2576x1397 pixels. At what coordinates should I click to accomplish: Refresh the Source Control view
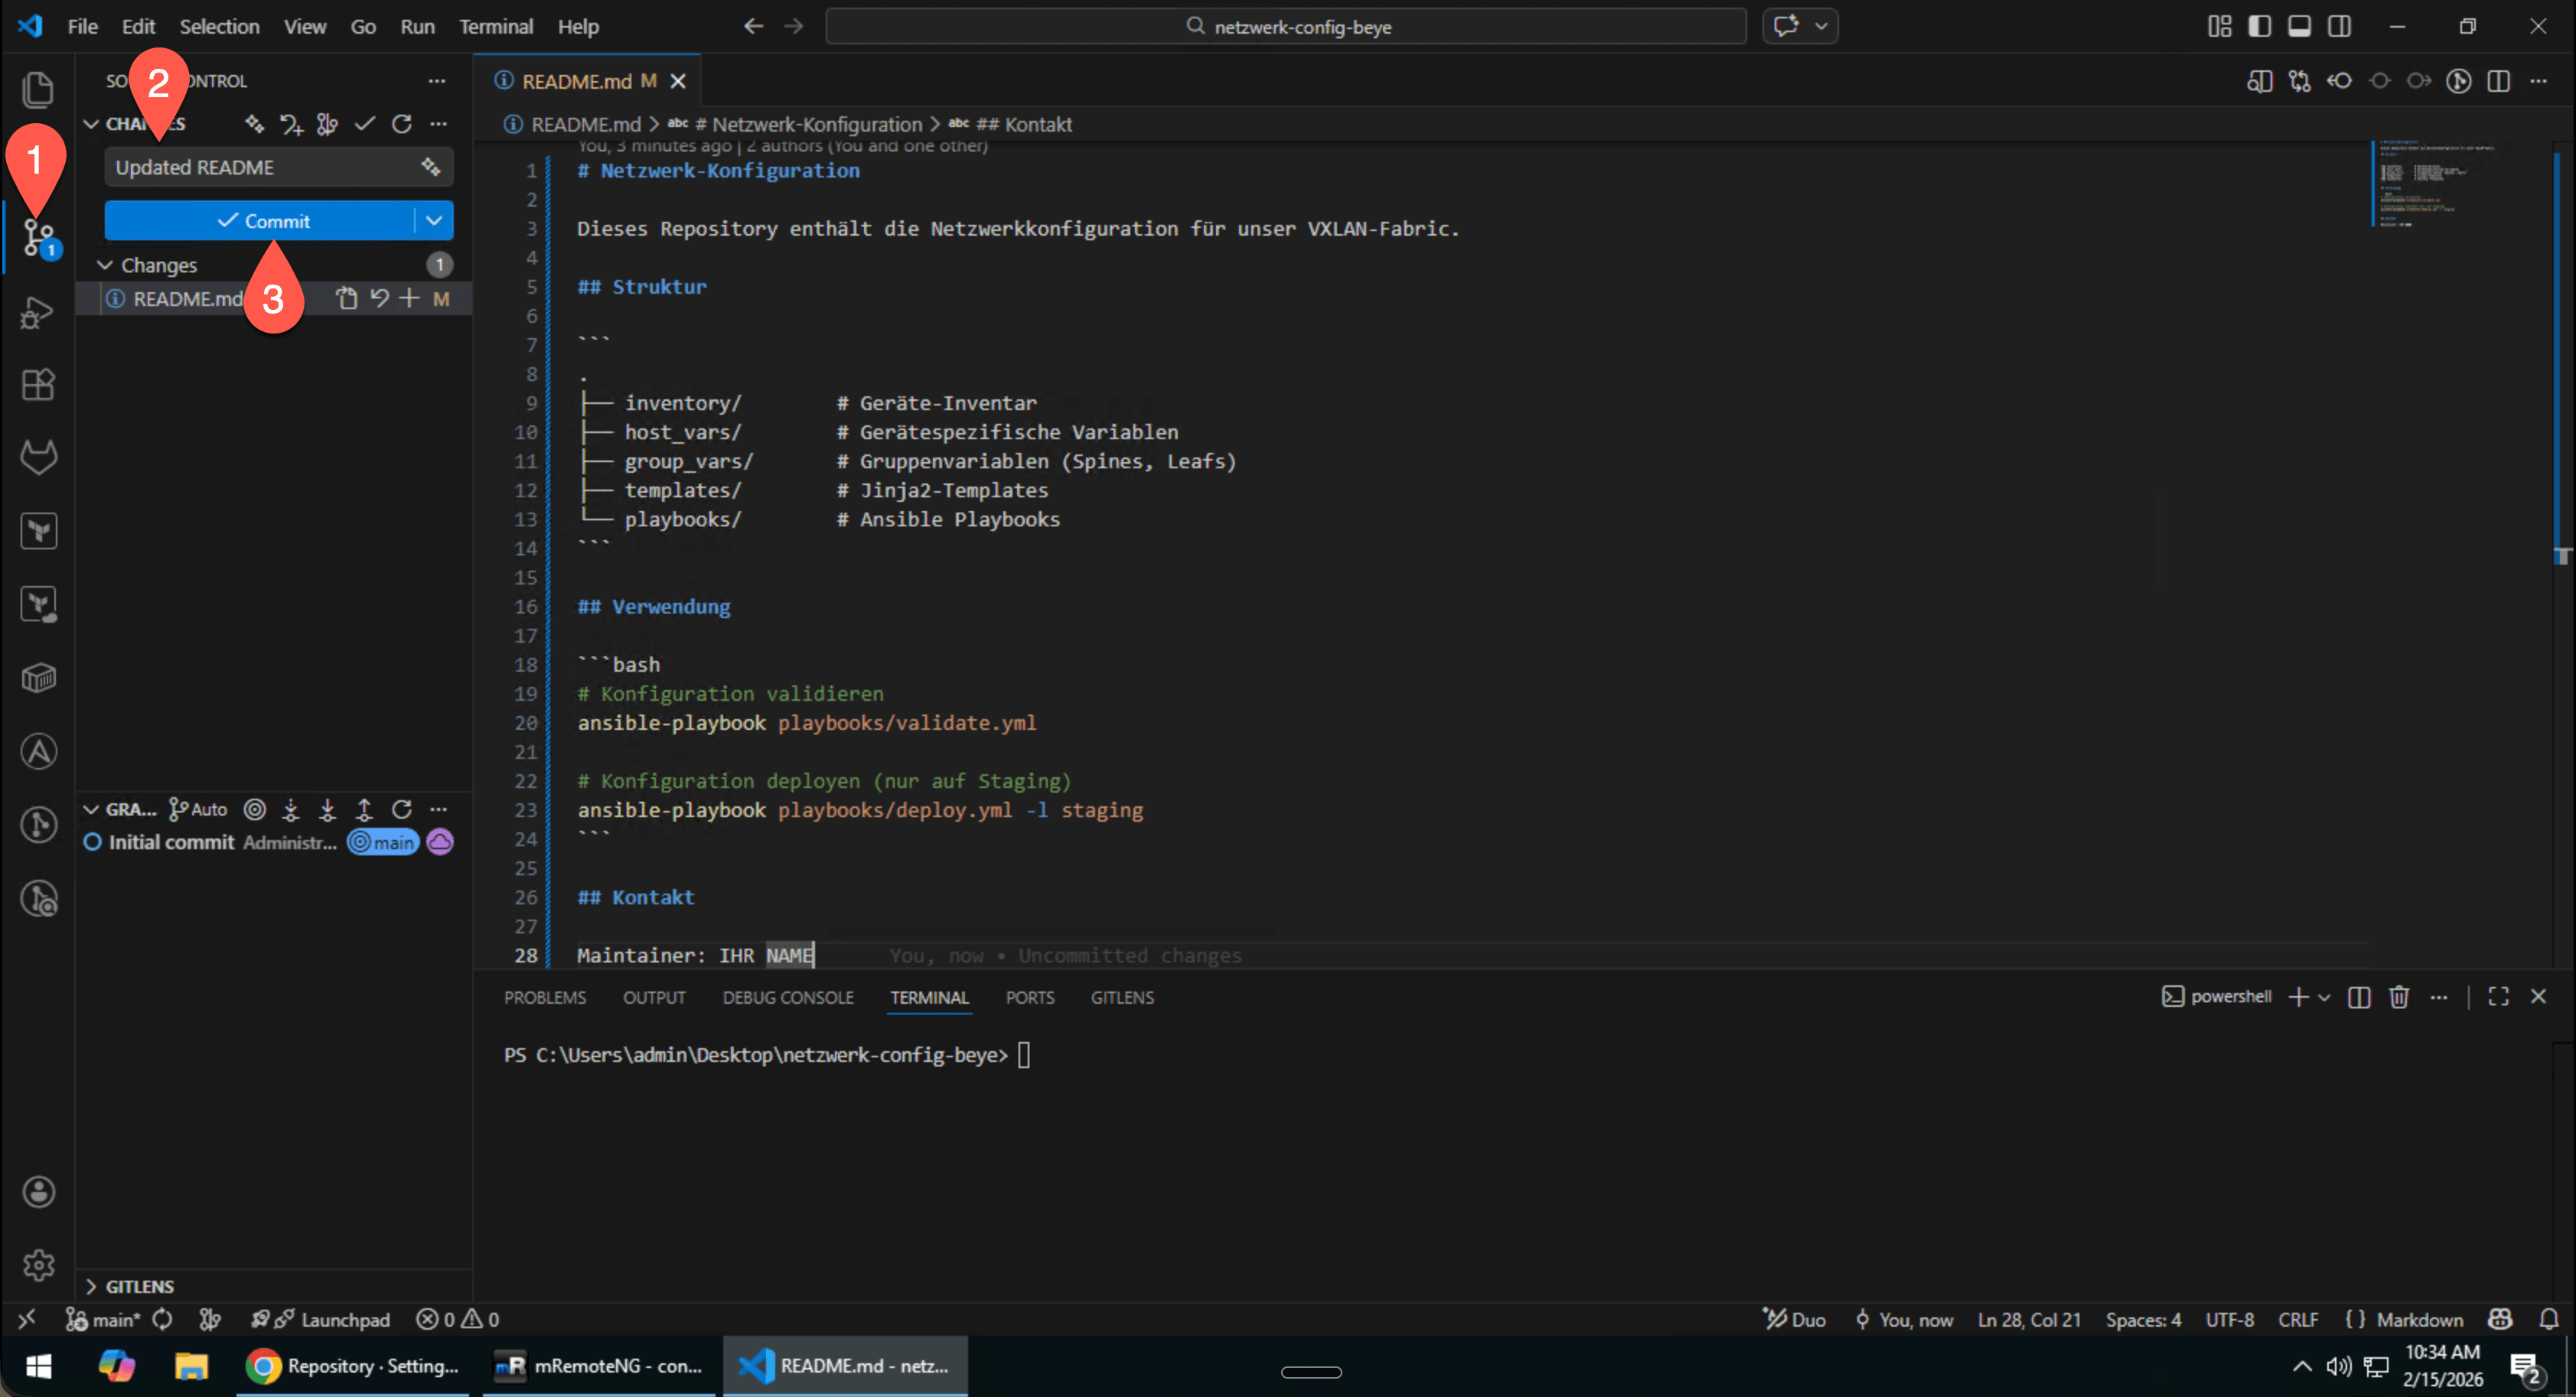click(x=403, y=123)
